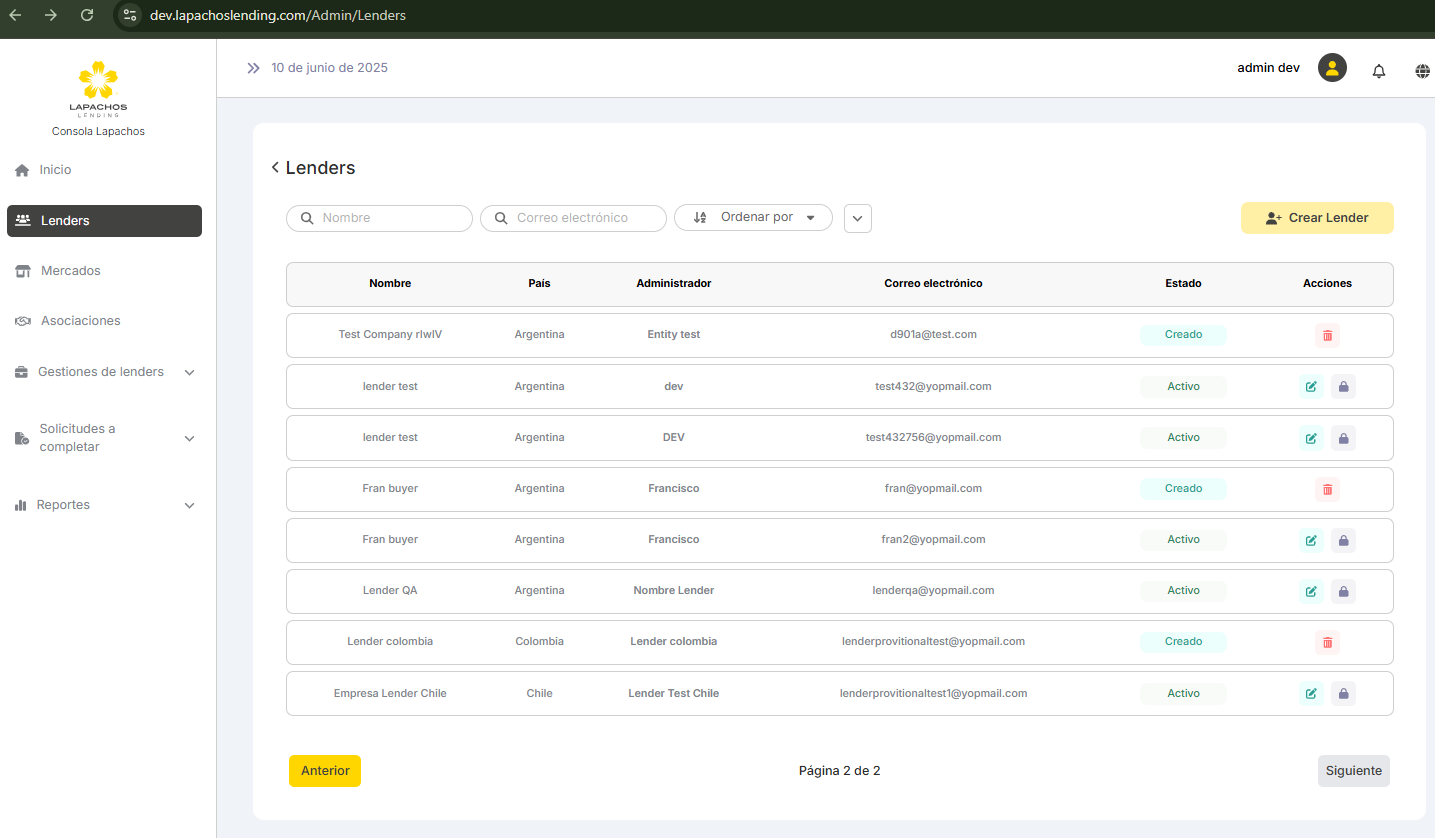Focus the Correo electrónico search field

click(584, 218)
